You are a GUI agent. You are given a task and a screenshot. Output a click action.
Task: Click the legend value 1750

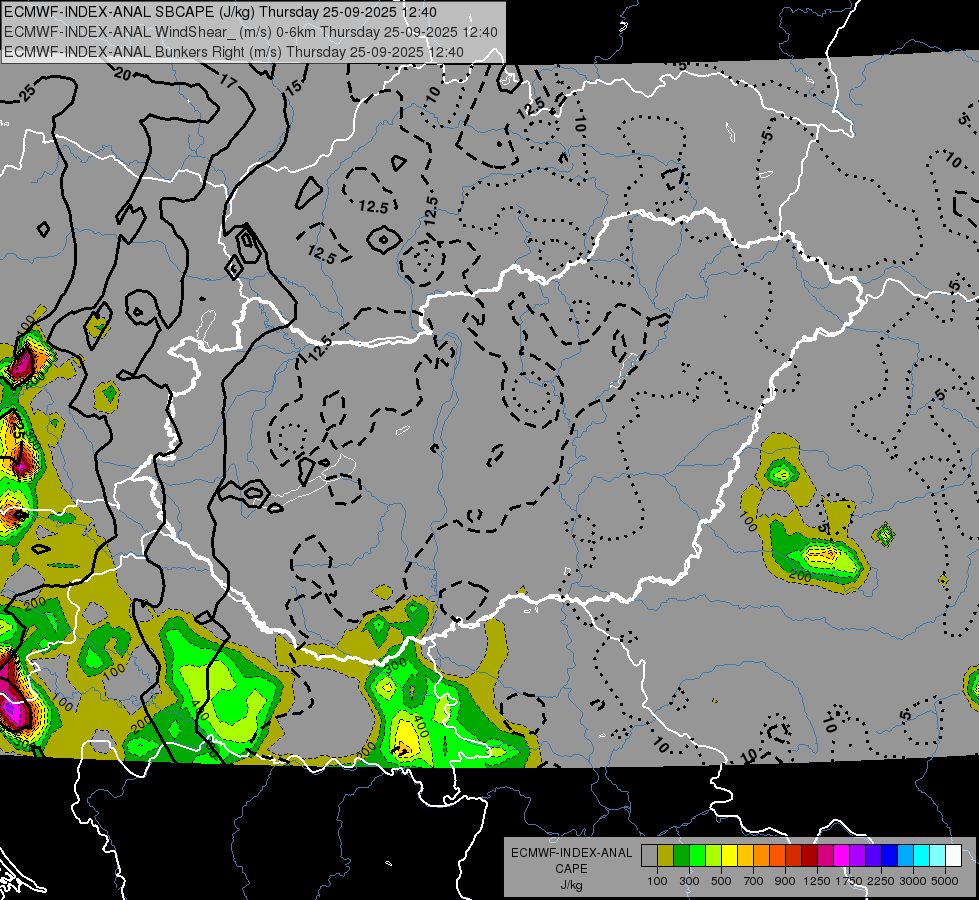[x=849, y=881]
